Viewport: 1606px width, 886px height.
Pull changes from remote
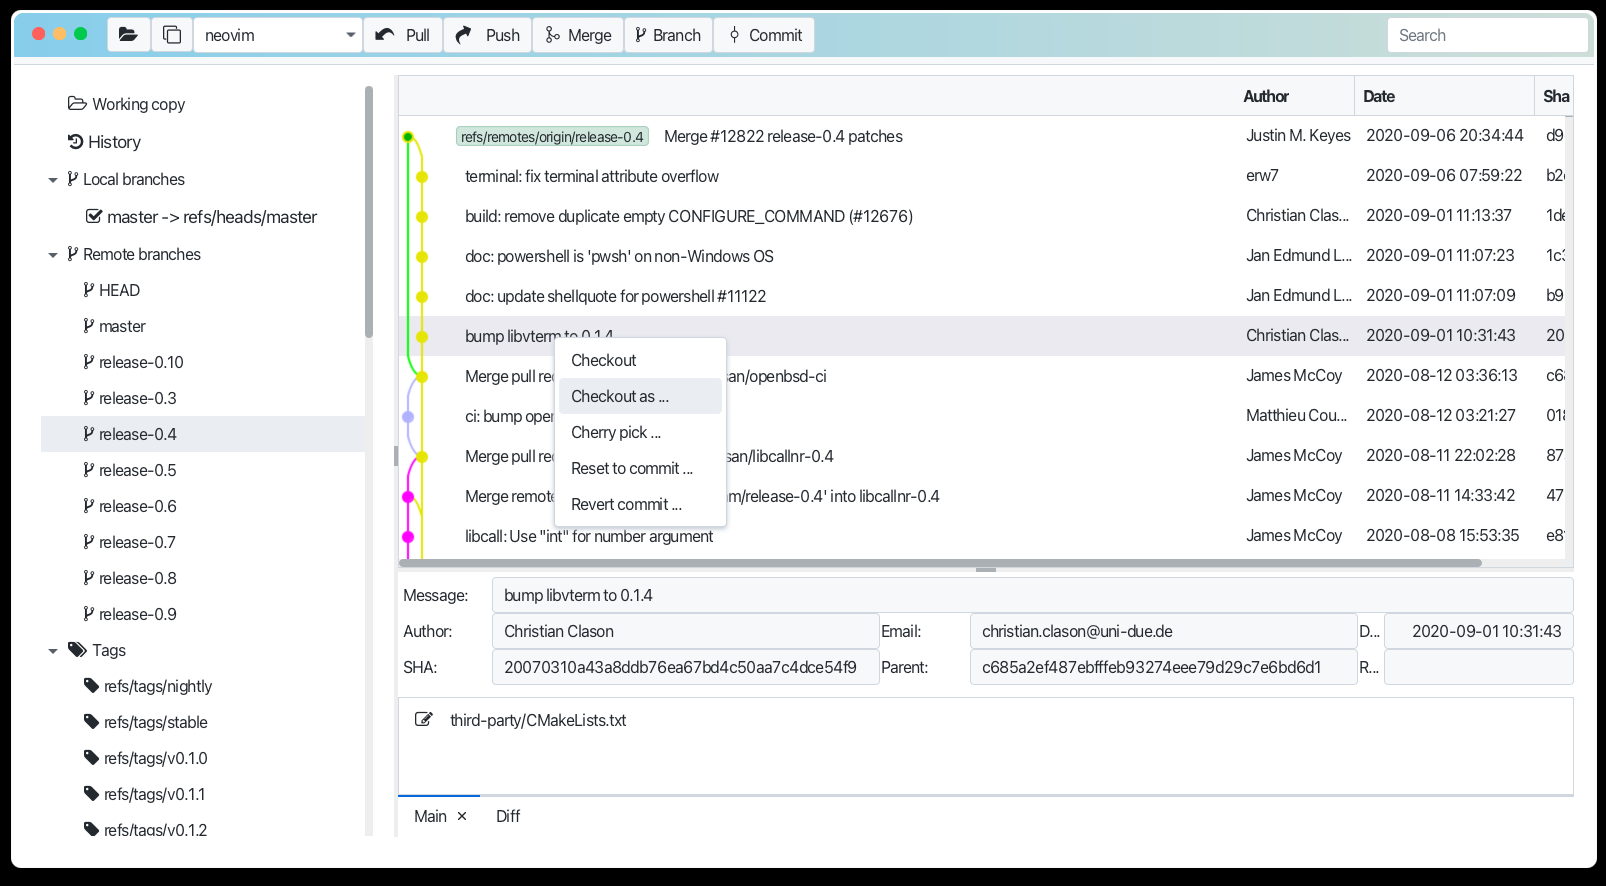tap(403, 35)
